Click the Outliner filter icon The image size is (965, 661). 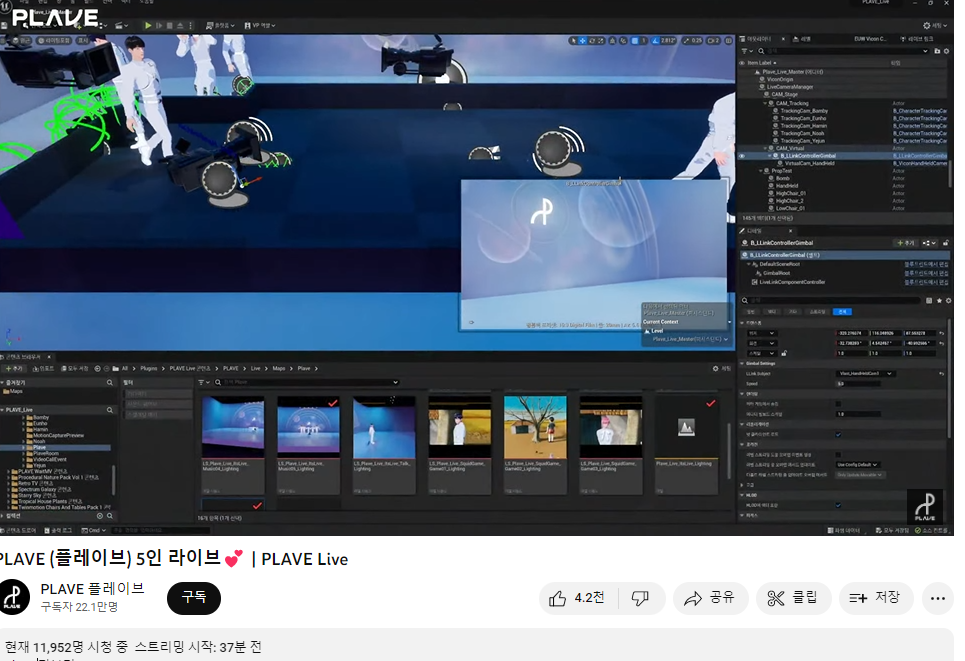(x=746, y=51)
